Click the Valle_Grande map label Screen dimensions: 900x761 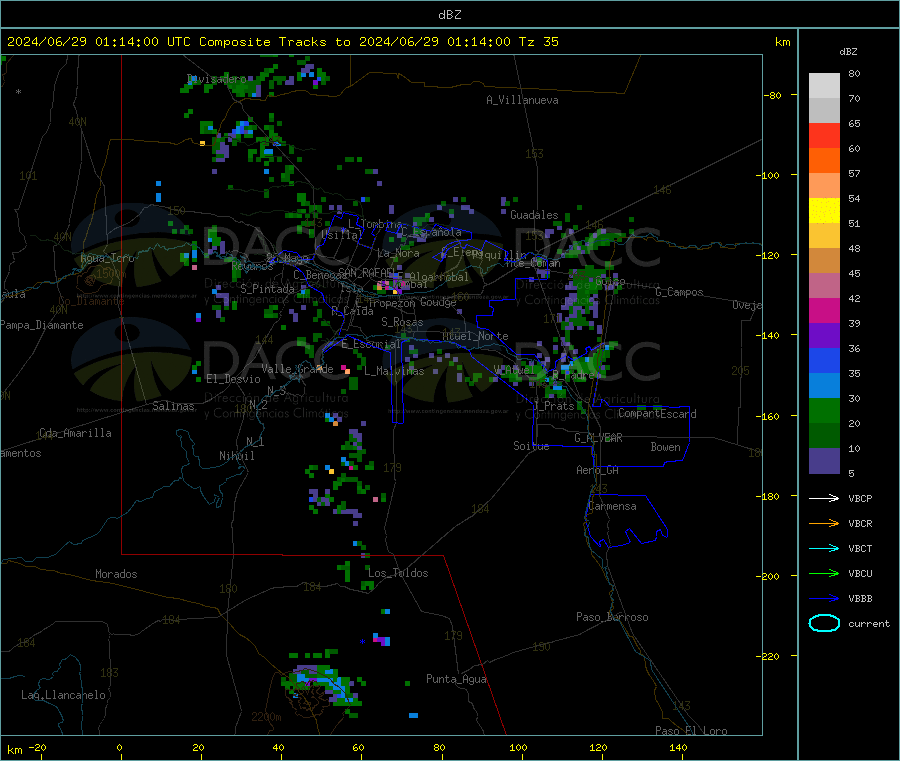click(297, 368)
